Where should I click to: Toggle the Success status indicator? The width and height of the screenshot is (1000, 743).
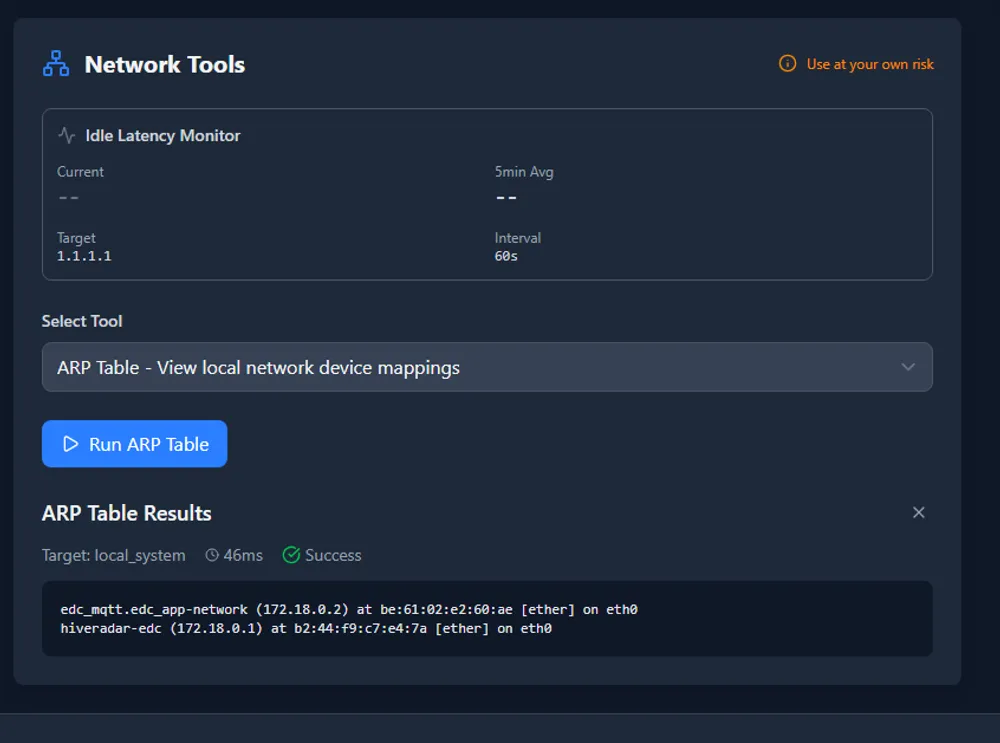point(322,554)
